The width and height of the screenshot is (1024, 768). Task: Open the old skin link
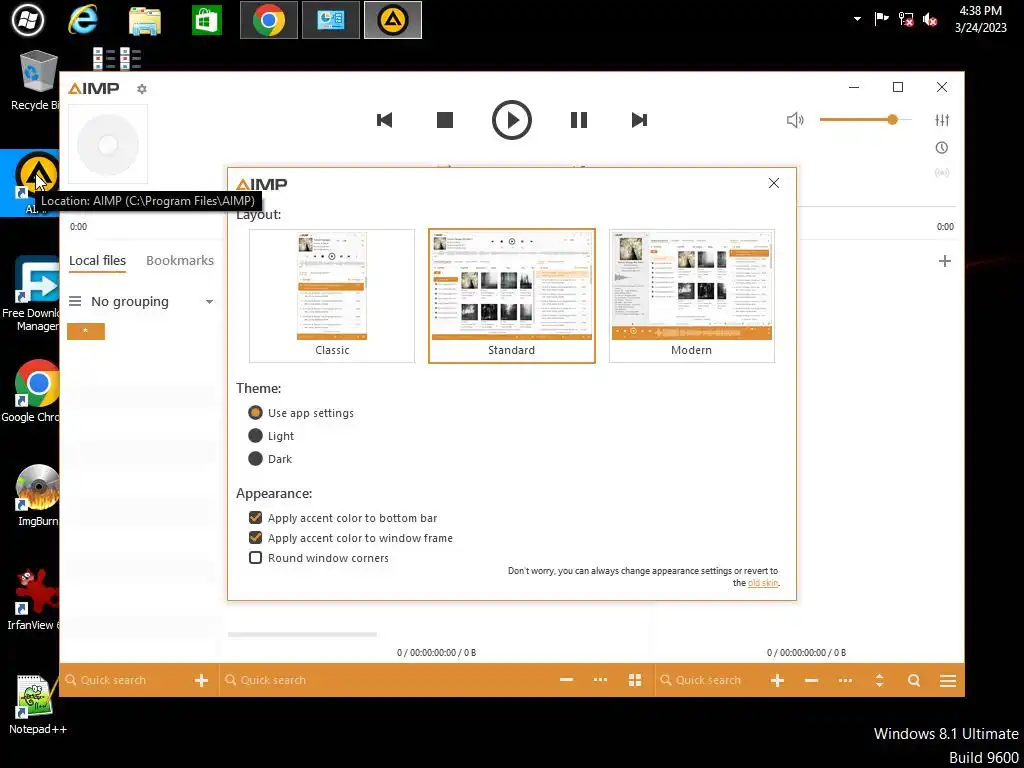coord(763,583)
